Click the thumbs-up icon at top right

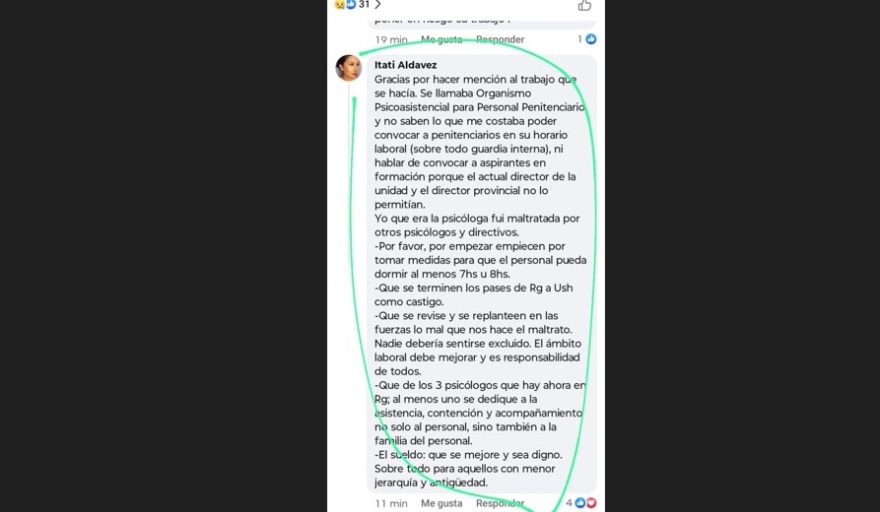coord(584,6)
